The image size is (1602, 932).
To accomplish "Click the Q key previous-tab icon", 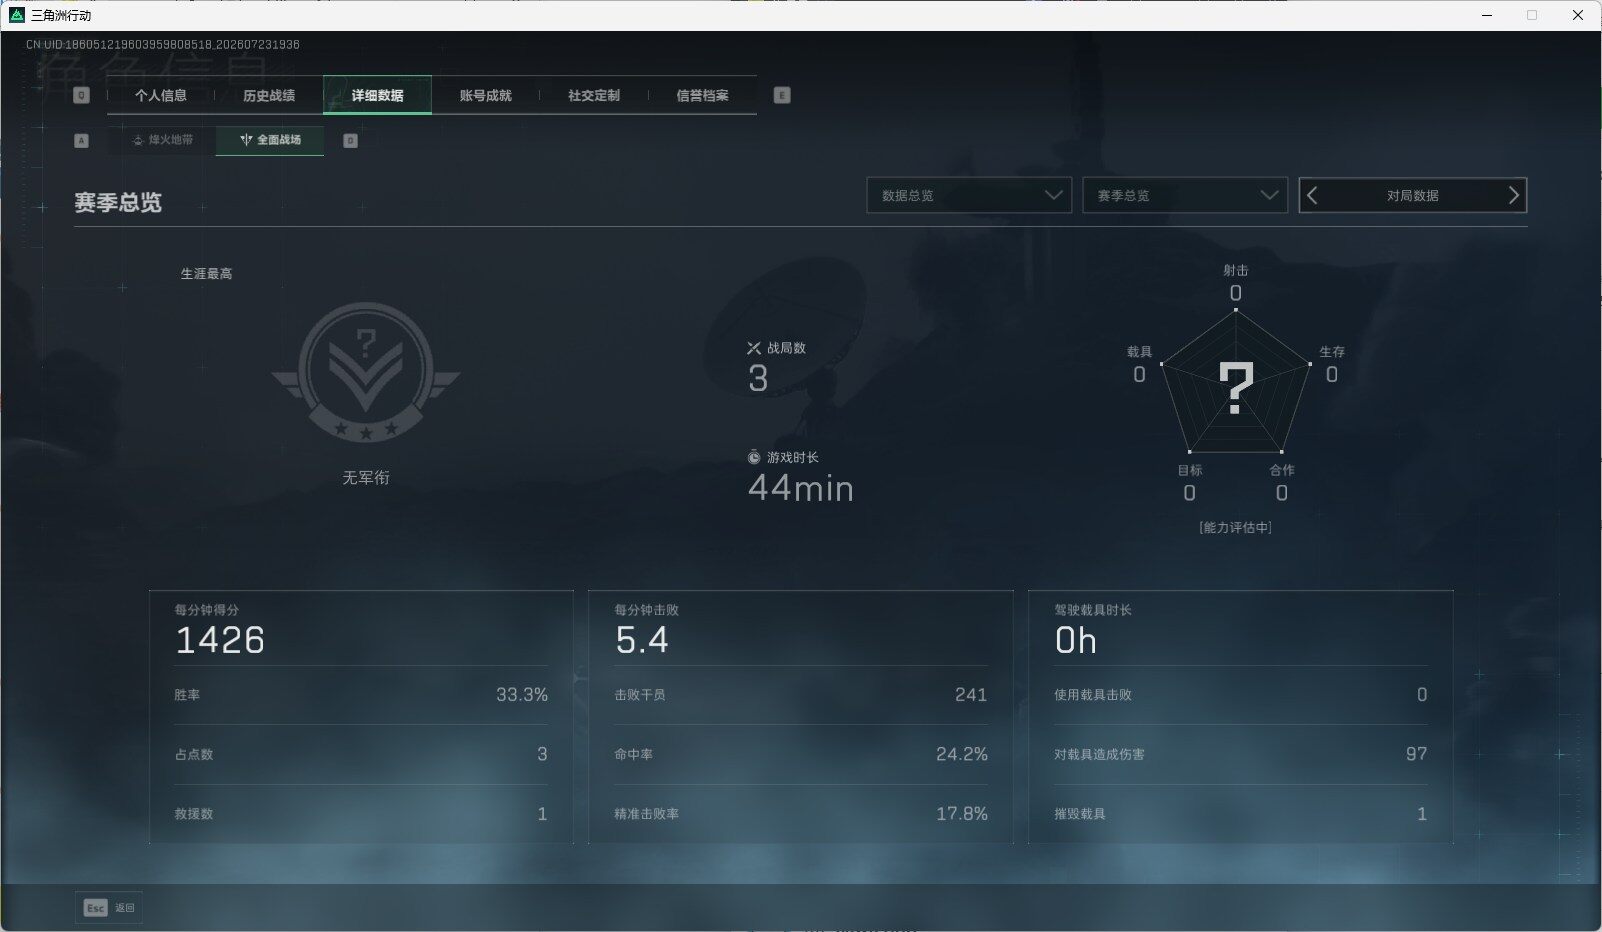I will click(82, 95).
